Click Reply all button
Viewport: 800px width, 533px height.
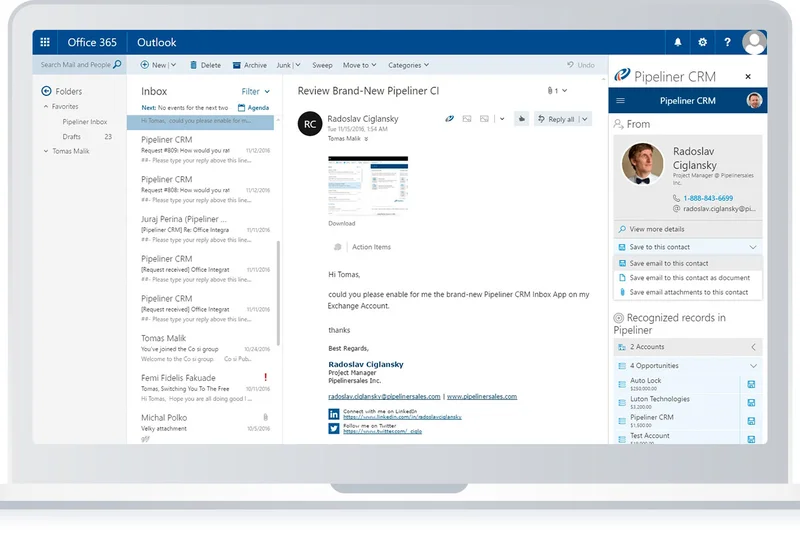(x=557, y=119)
